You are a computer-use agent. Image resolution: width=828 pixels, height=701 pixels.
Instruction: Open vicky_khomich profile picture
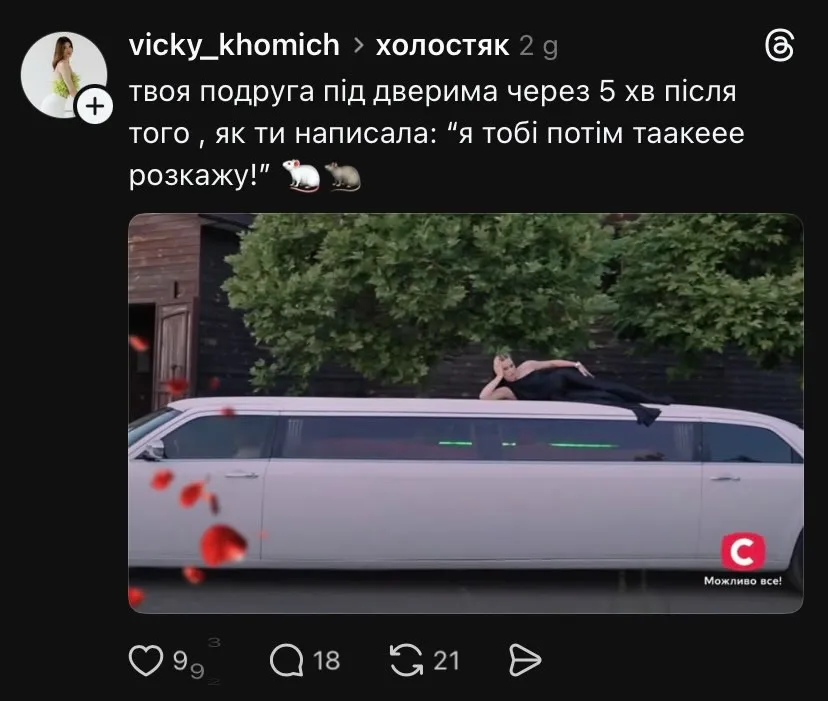[x=63, y=75]
